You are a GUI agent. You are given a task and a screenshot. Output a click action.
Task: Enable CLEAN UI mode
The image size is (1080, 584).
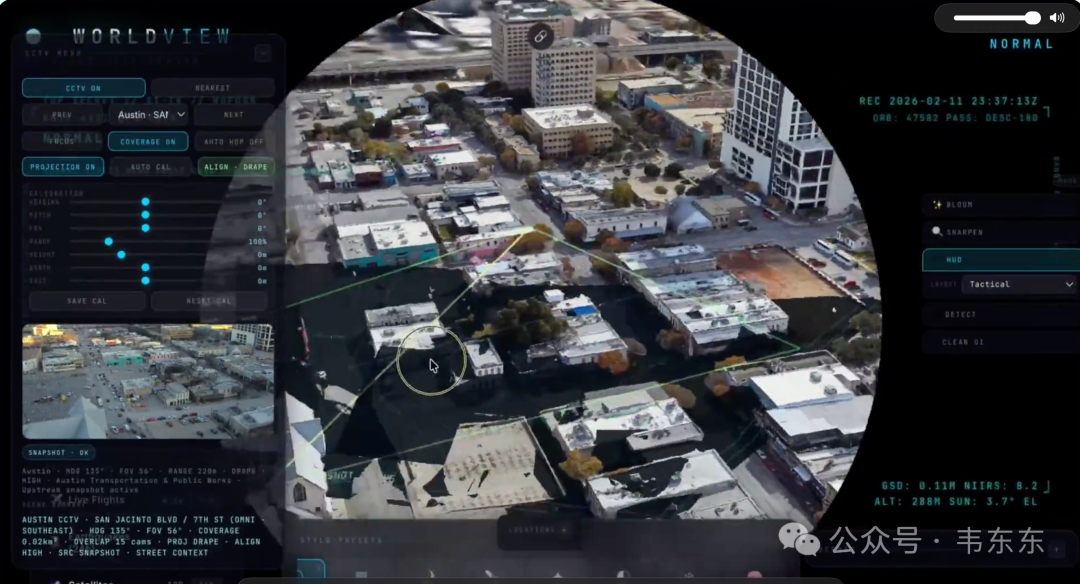click(x=1001, y=342)
